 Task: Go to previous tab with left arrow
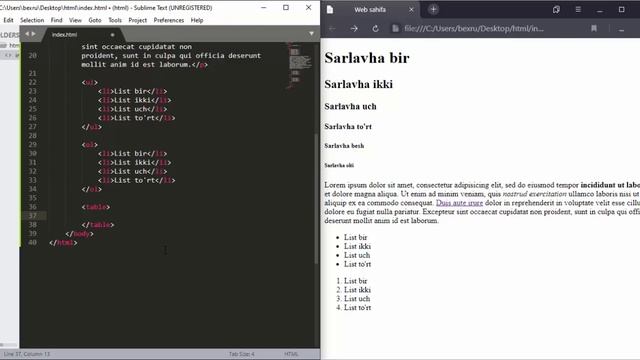27,34
